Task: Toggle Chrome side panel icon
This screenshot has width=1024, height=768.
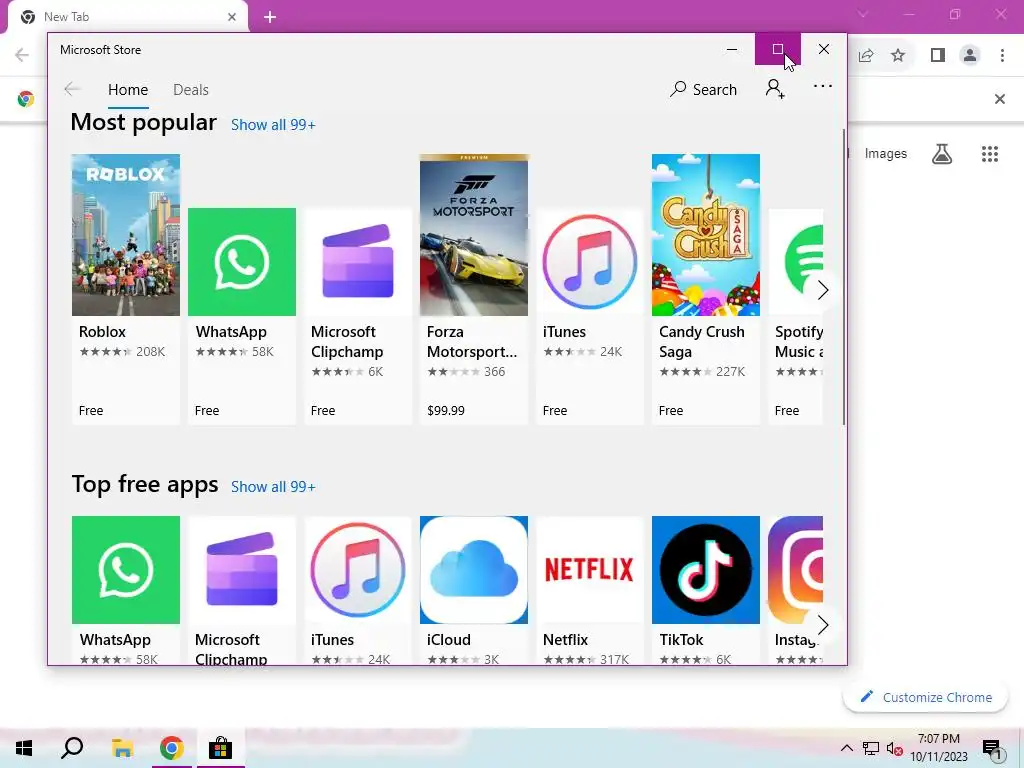Action: [x=938, y=56]
